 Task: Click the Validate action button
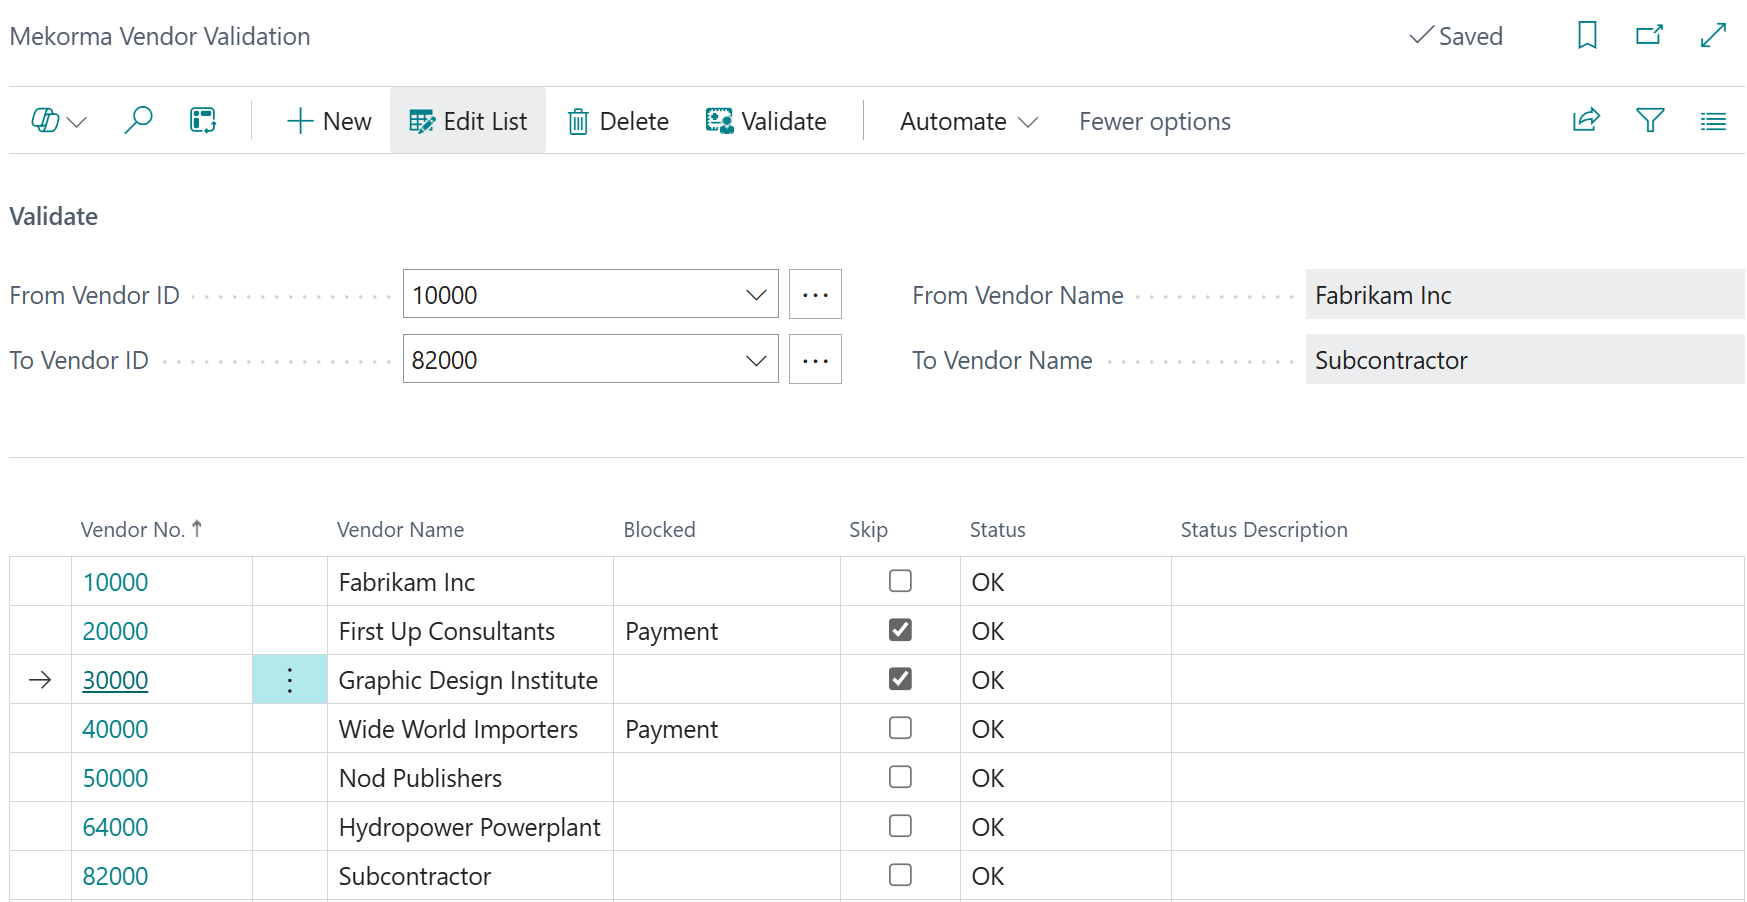click(766, 121)
